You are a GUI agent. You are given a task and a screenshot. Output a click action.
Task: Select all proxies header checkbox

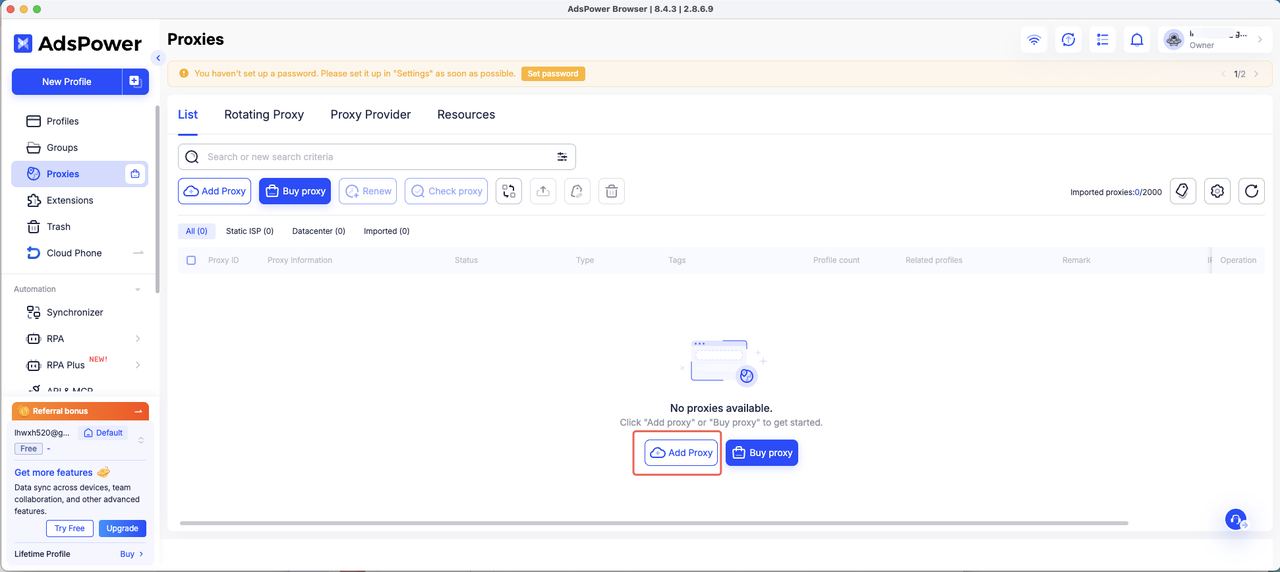(191, 260)
